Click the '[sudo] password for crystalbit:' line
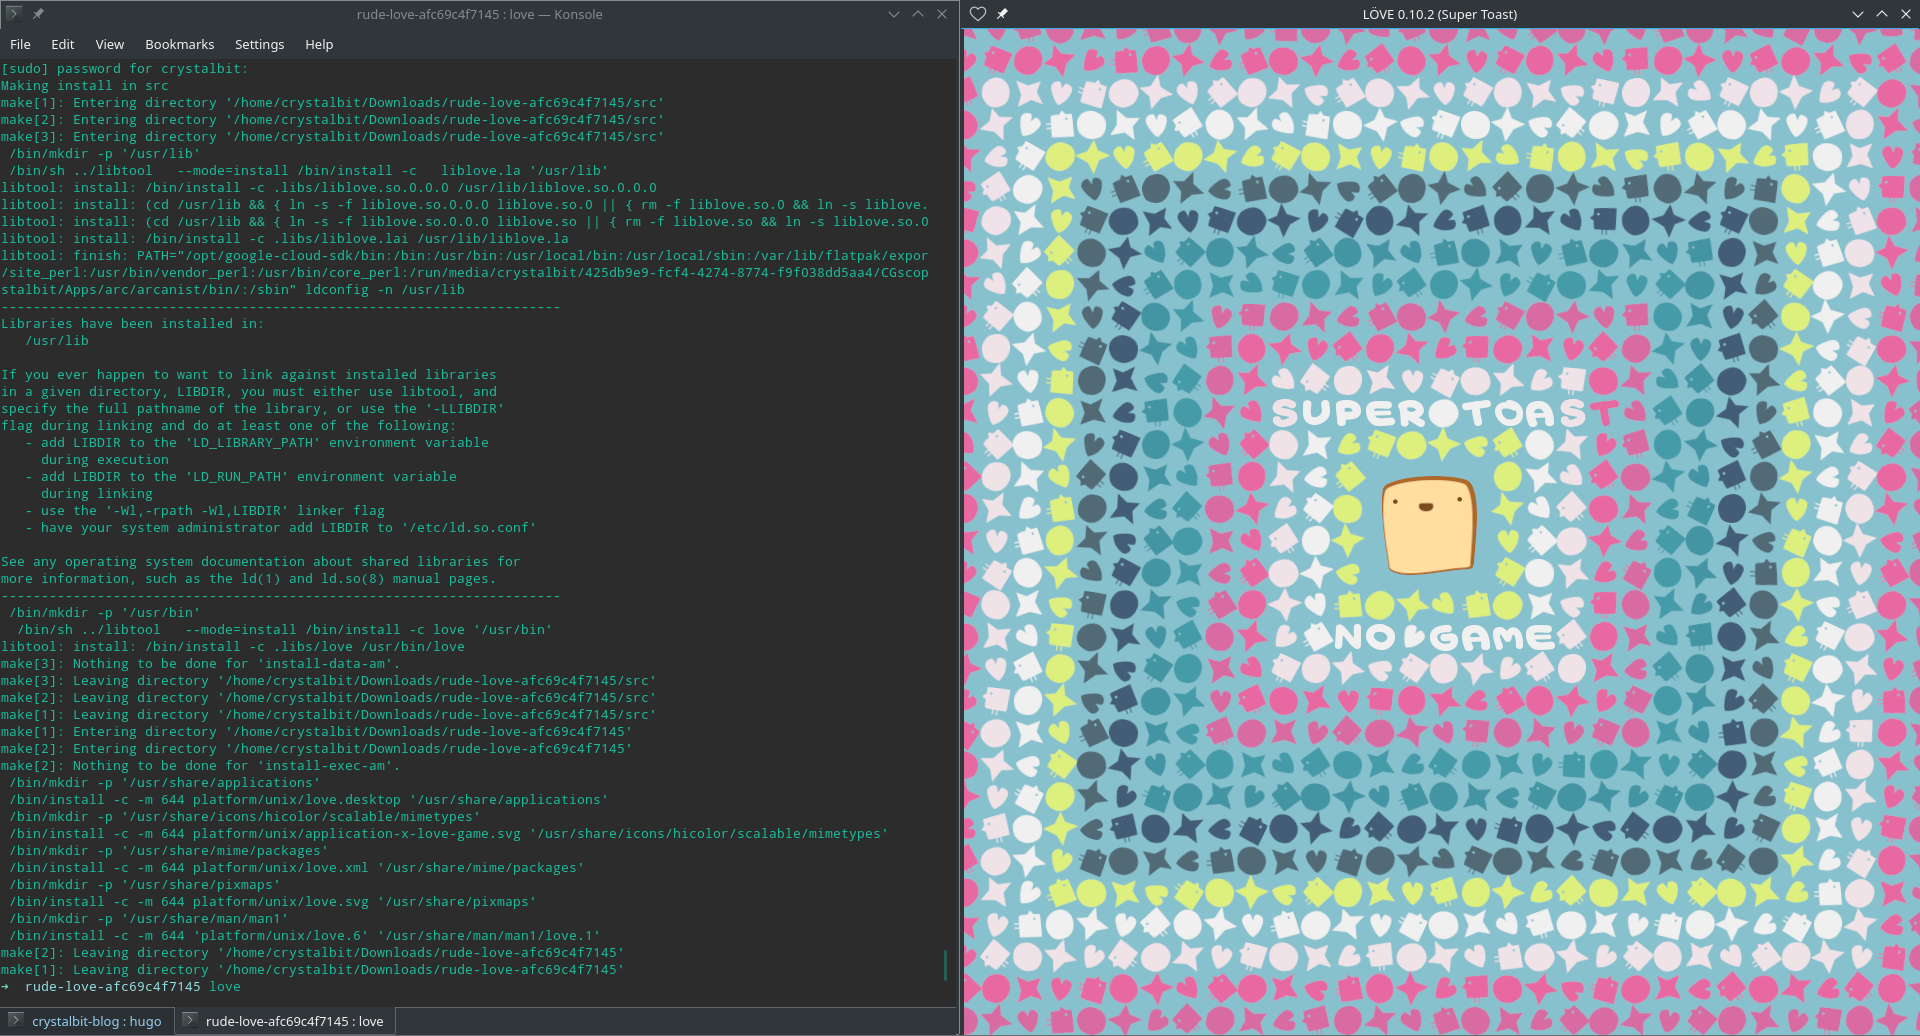Viewport: 1920px width, 1036px height. click(x=124, y=69)
